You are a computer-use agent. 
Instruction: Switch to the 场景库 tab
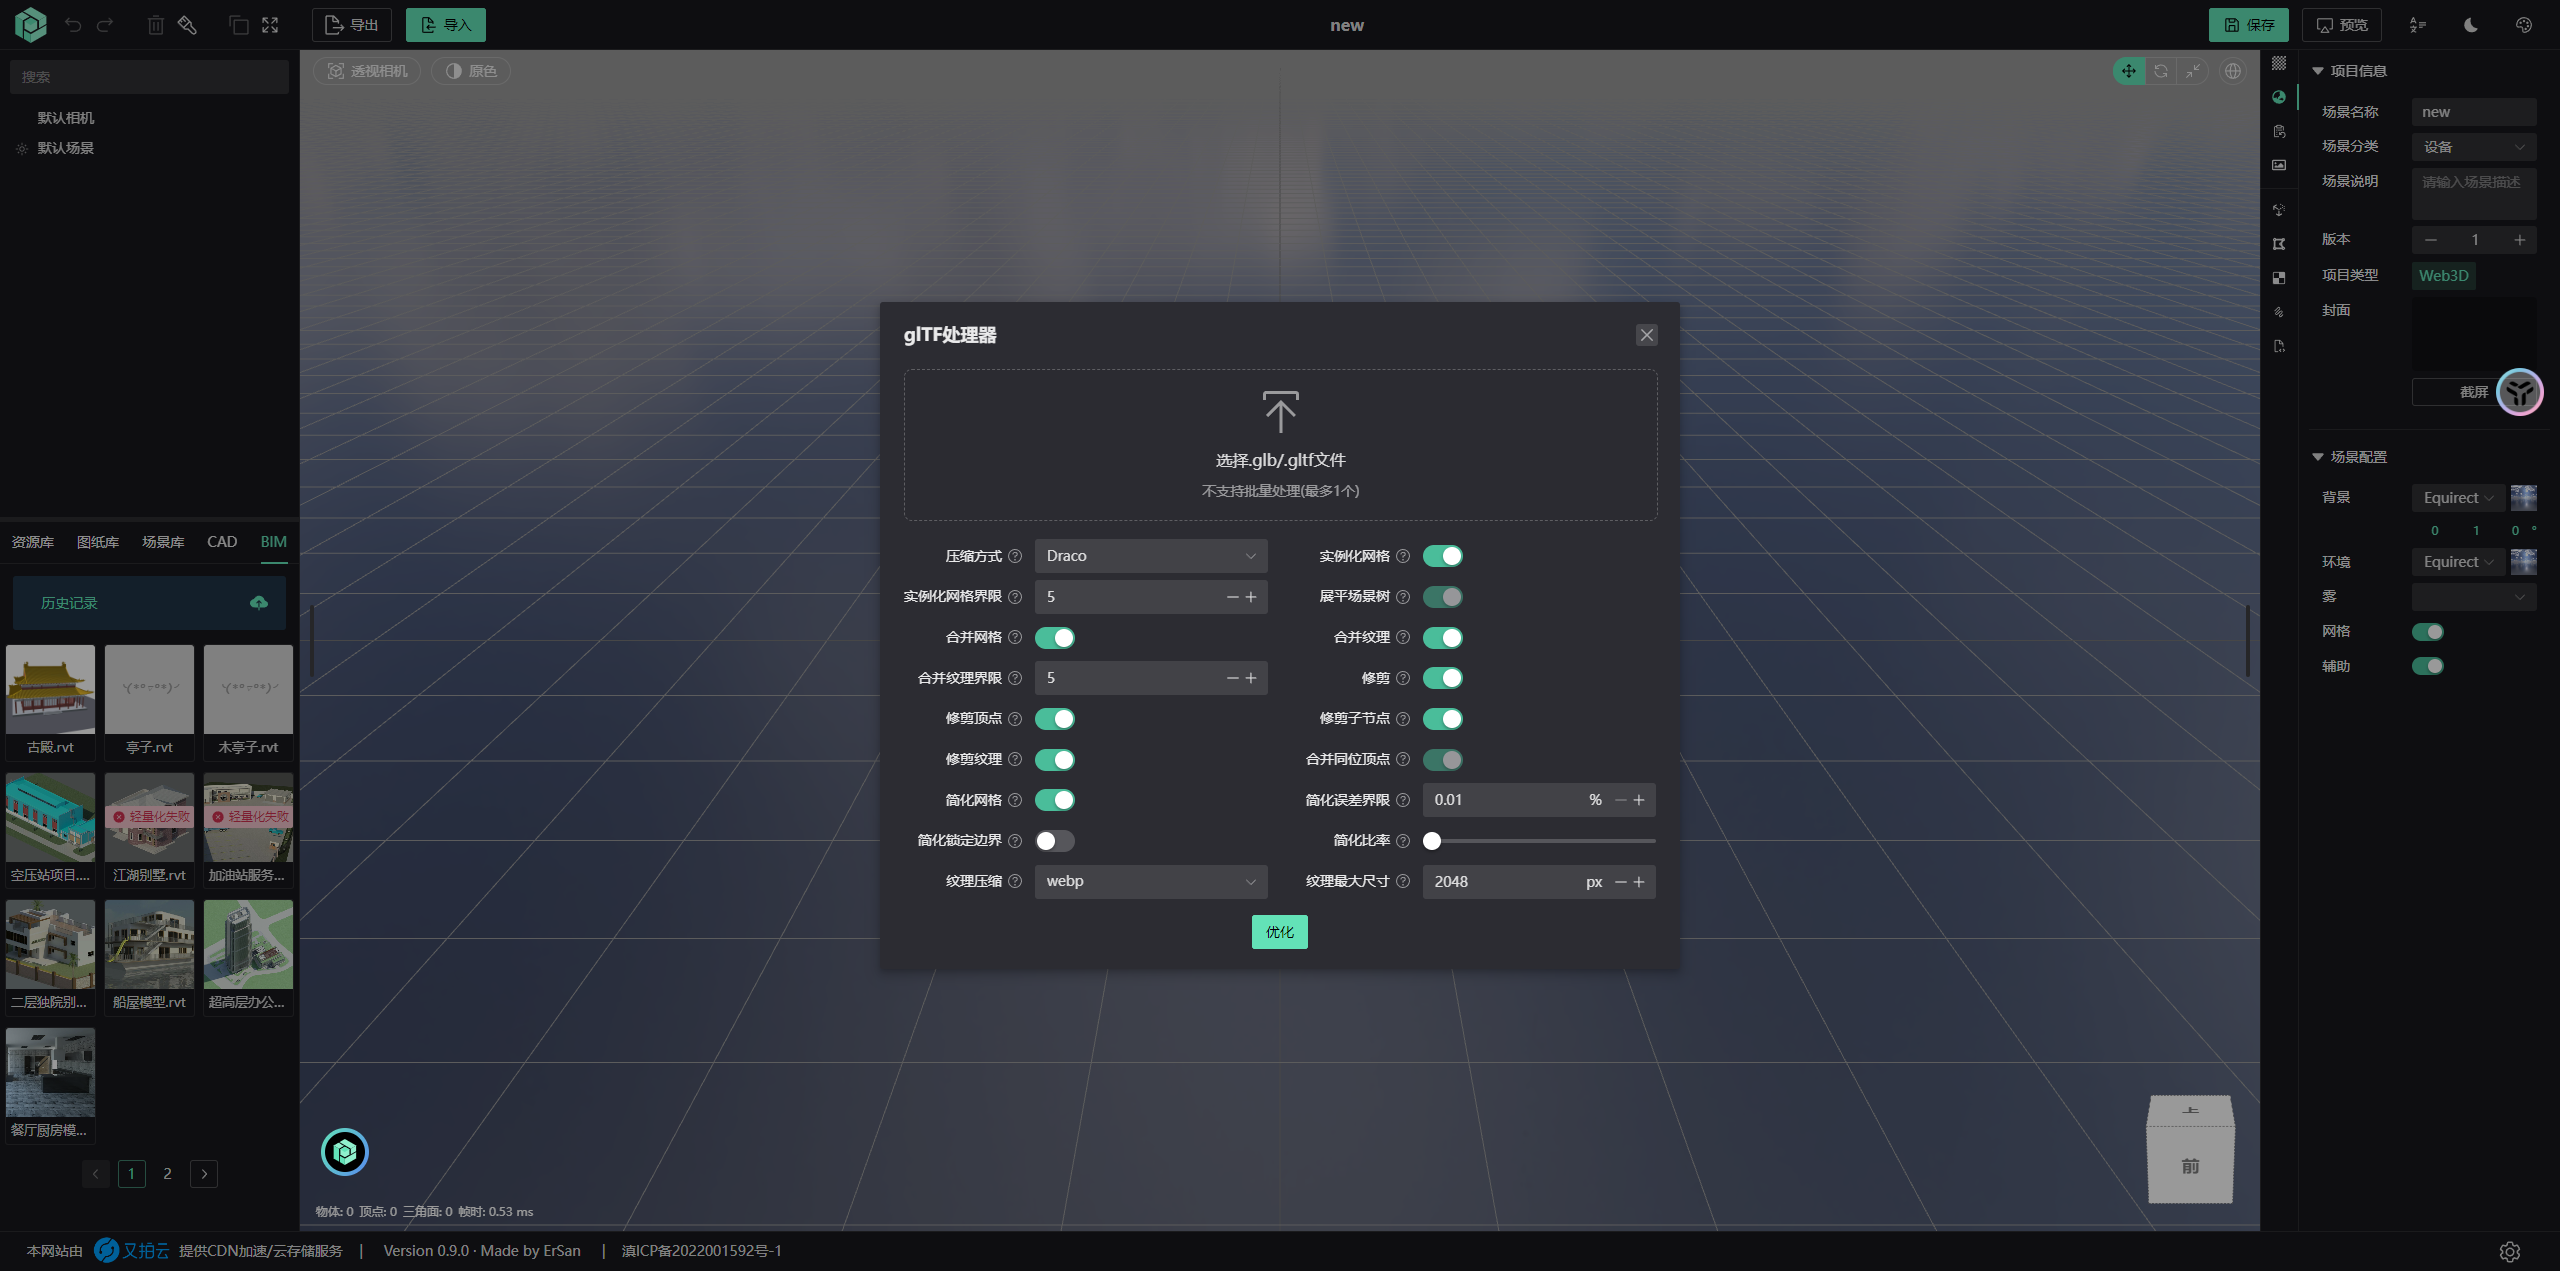click(x=163, y=542)
